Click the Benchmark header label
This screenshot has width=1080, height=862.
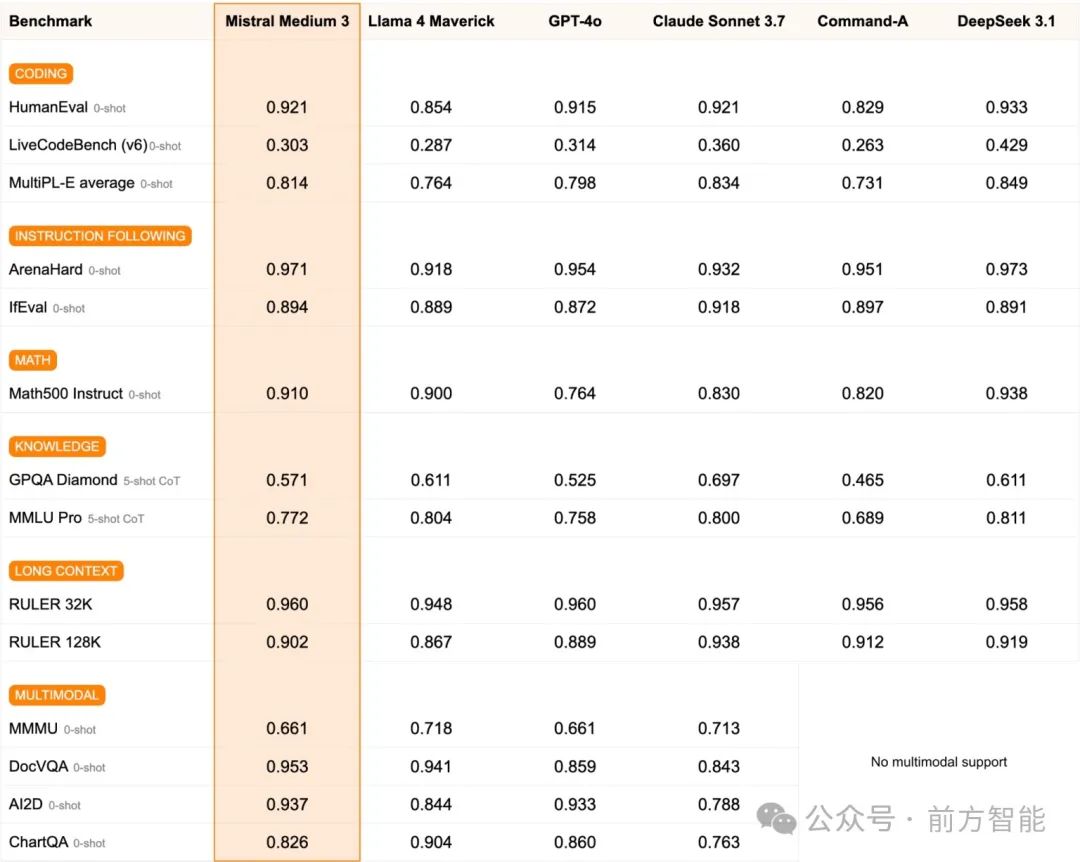[x=50, y=21]
